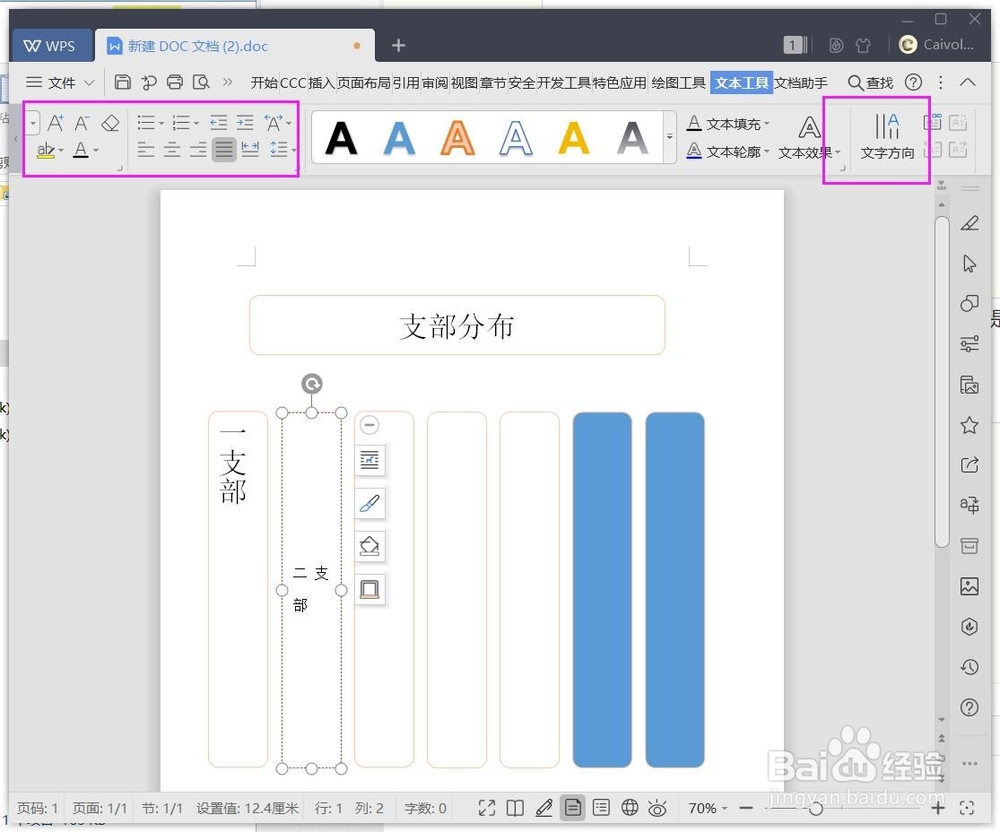Open the bulleted list dropdown arrow
Screen dimensions: 1000x832
coord(161,122)
